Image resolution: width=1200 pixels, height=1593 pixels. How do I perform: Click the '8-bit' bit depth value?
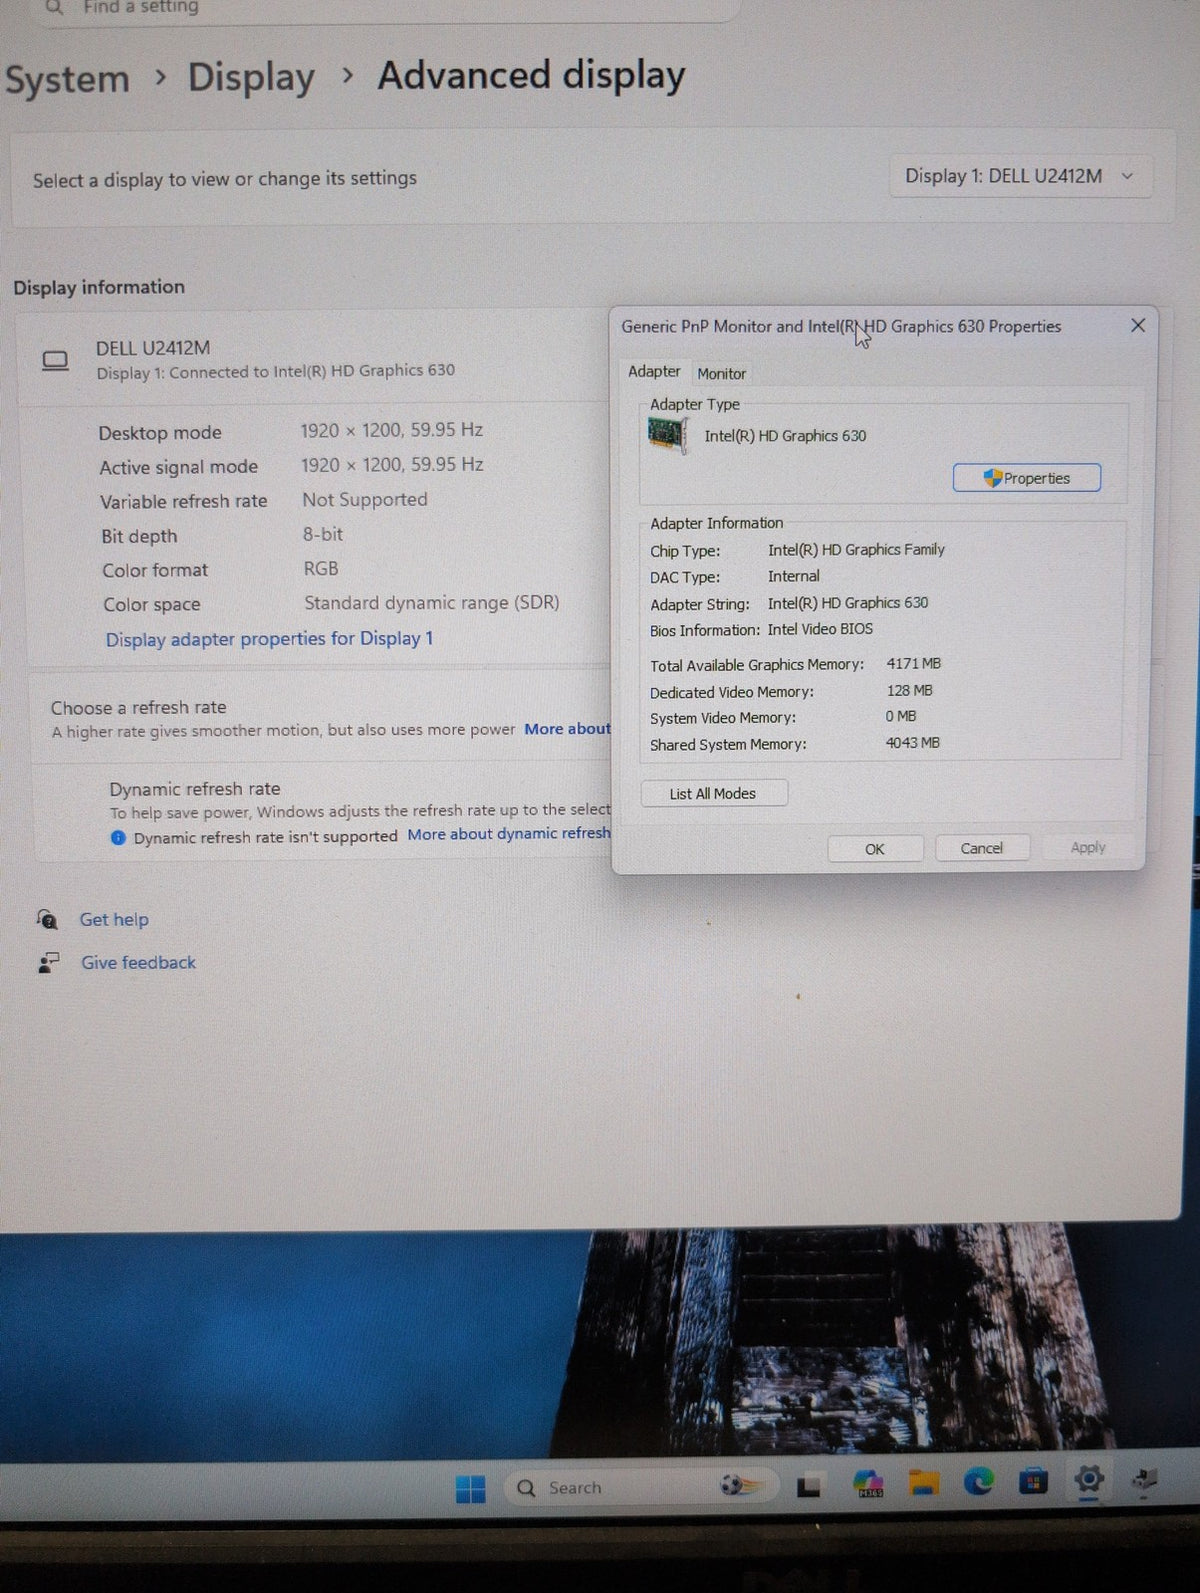pyautogui.click(x=323, y=534)
